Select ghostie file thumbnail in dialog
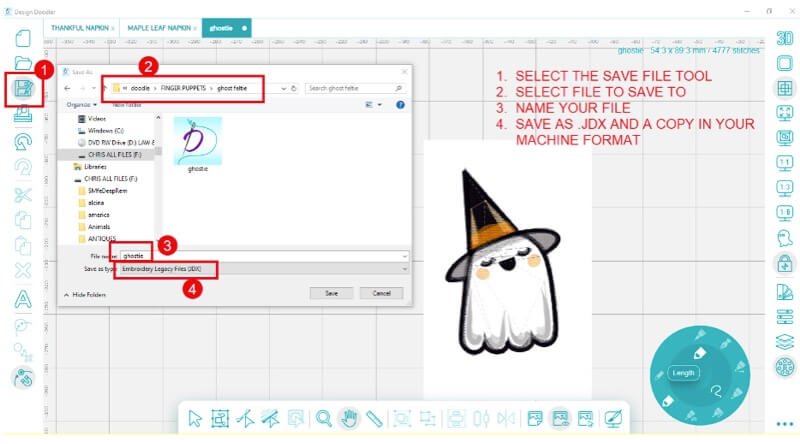 197,145
